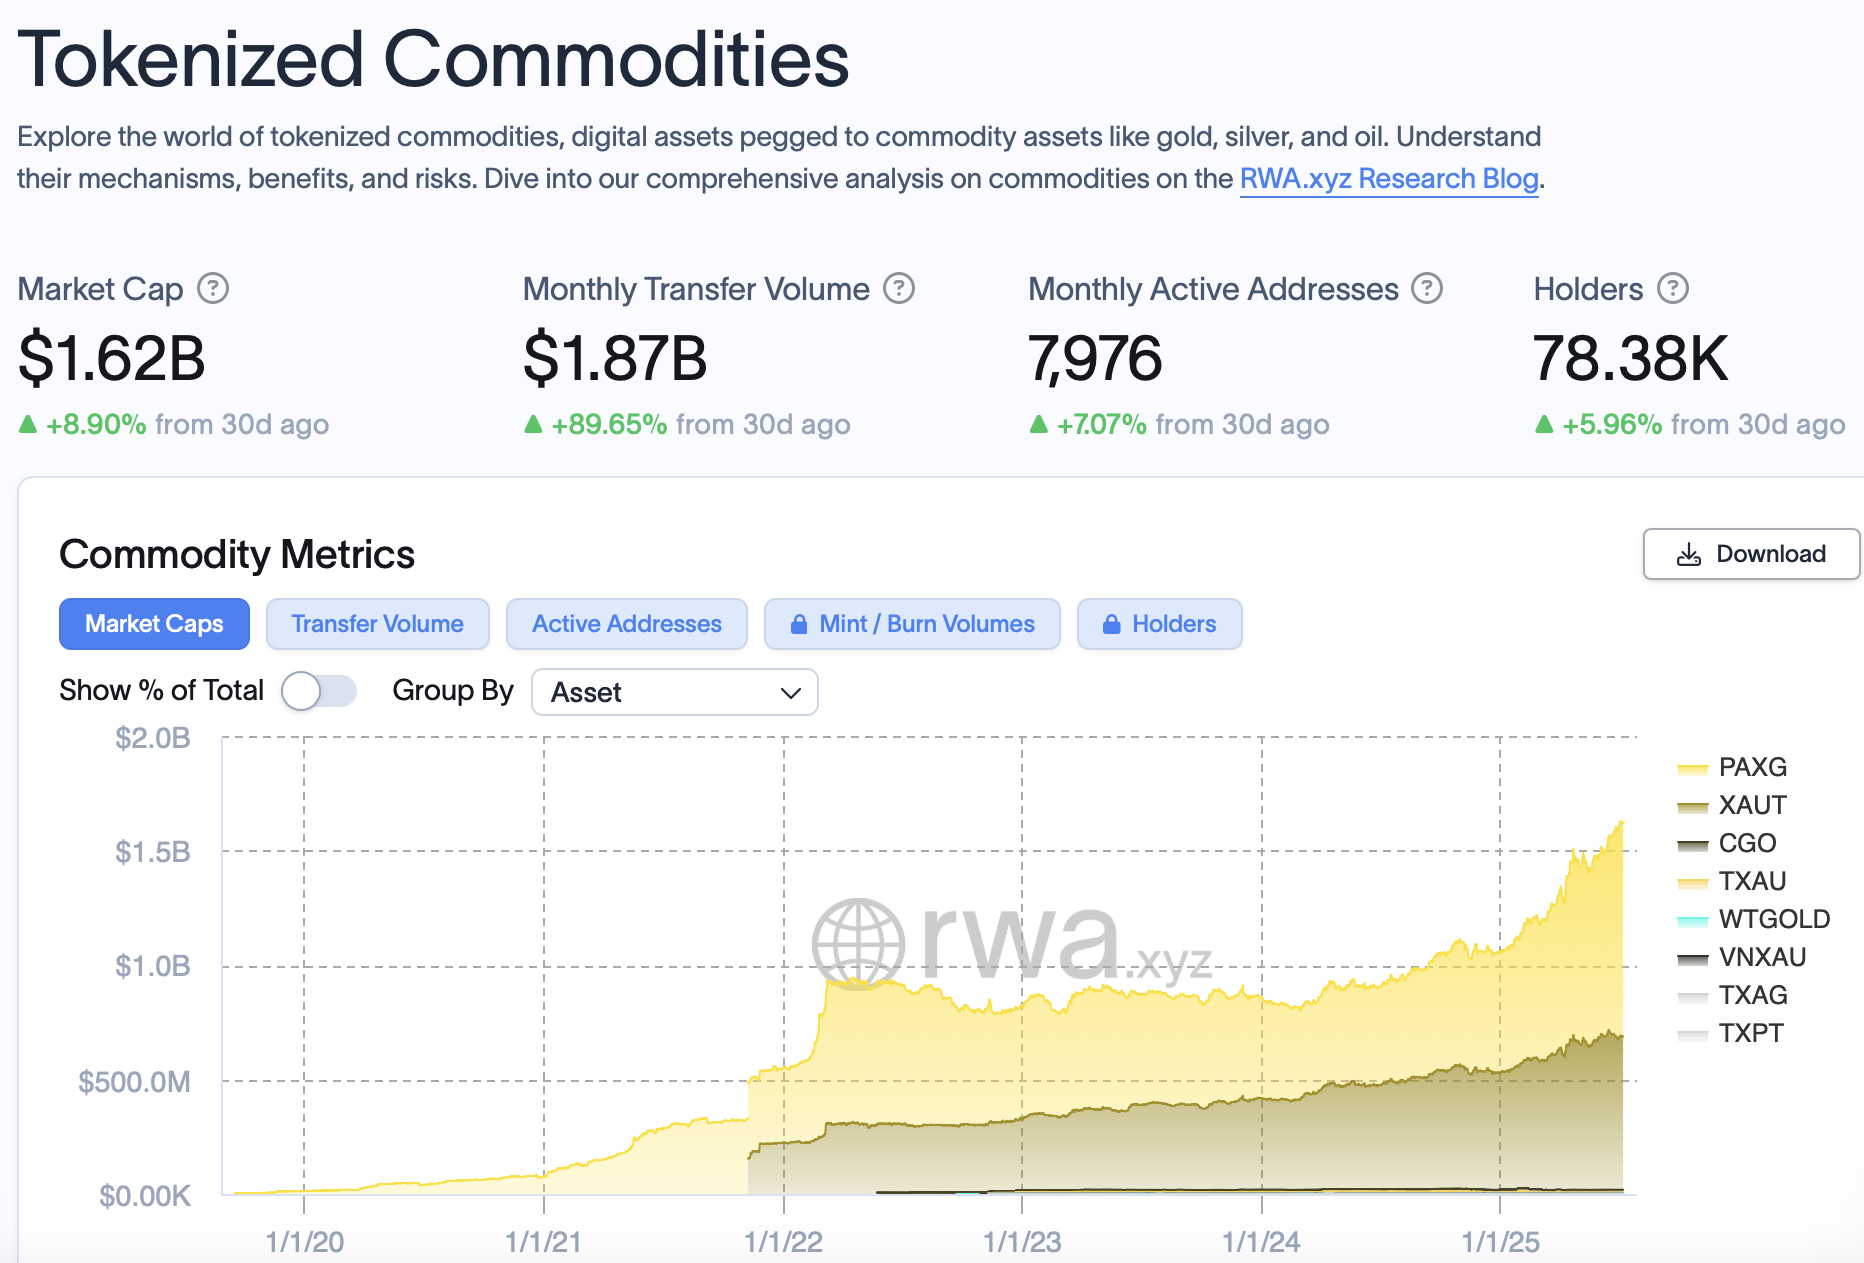Click the Monthly Transfer Volume help icon

tap(899, 289)
